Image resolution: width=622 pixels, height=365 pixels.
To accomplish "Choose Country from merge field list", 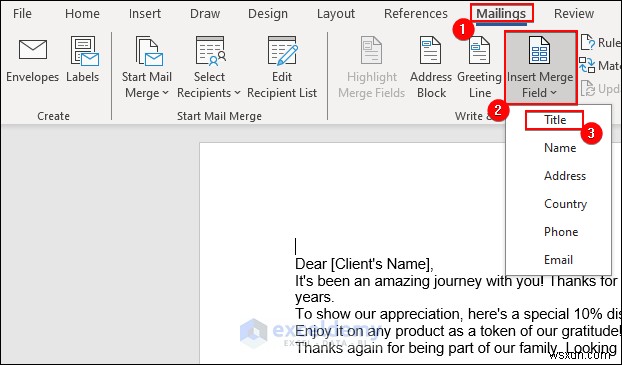I will click(565, 204).
